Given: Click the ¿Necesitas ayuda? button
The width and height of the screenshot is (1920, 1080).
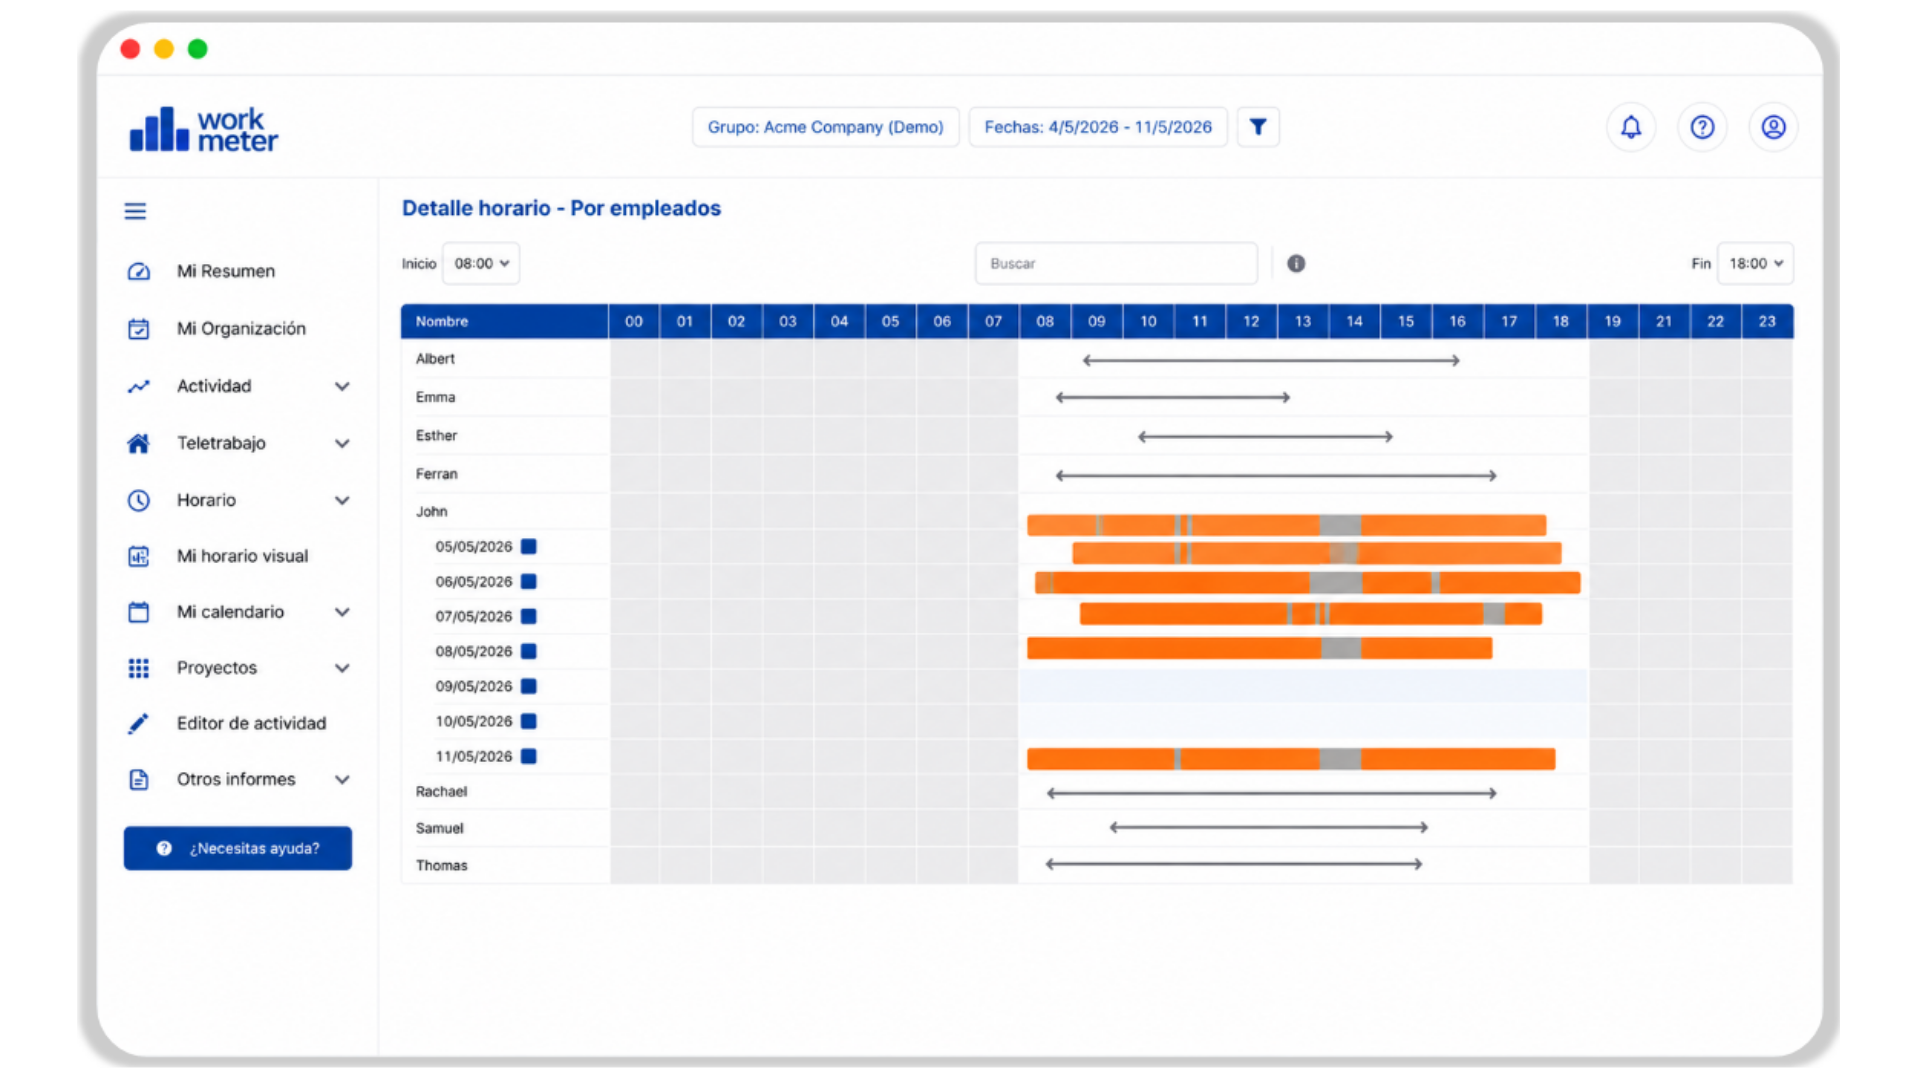Looking at the screenshot, I should (238, 848).
